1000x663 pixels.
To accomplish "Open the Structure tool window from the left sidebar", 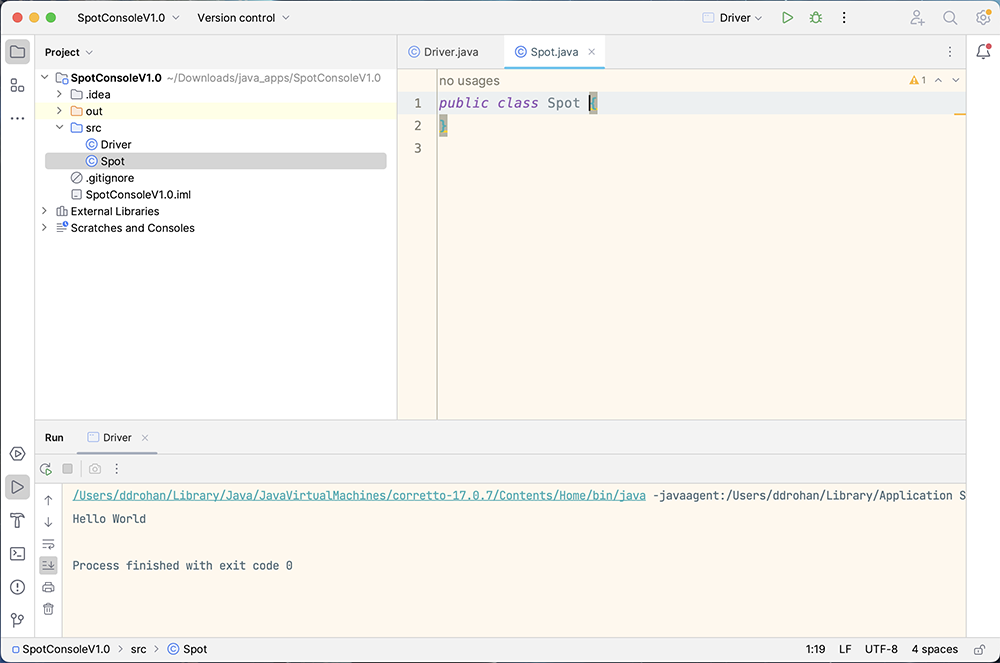I will [17, 85].
